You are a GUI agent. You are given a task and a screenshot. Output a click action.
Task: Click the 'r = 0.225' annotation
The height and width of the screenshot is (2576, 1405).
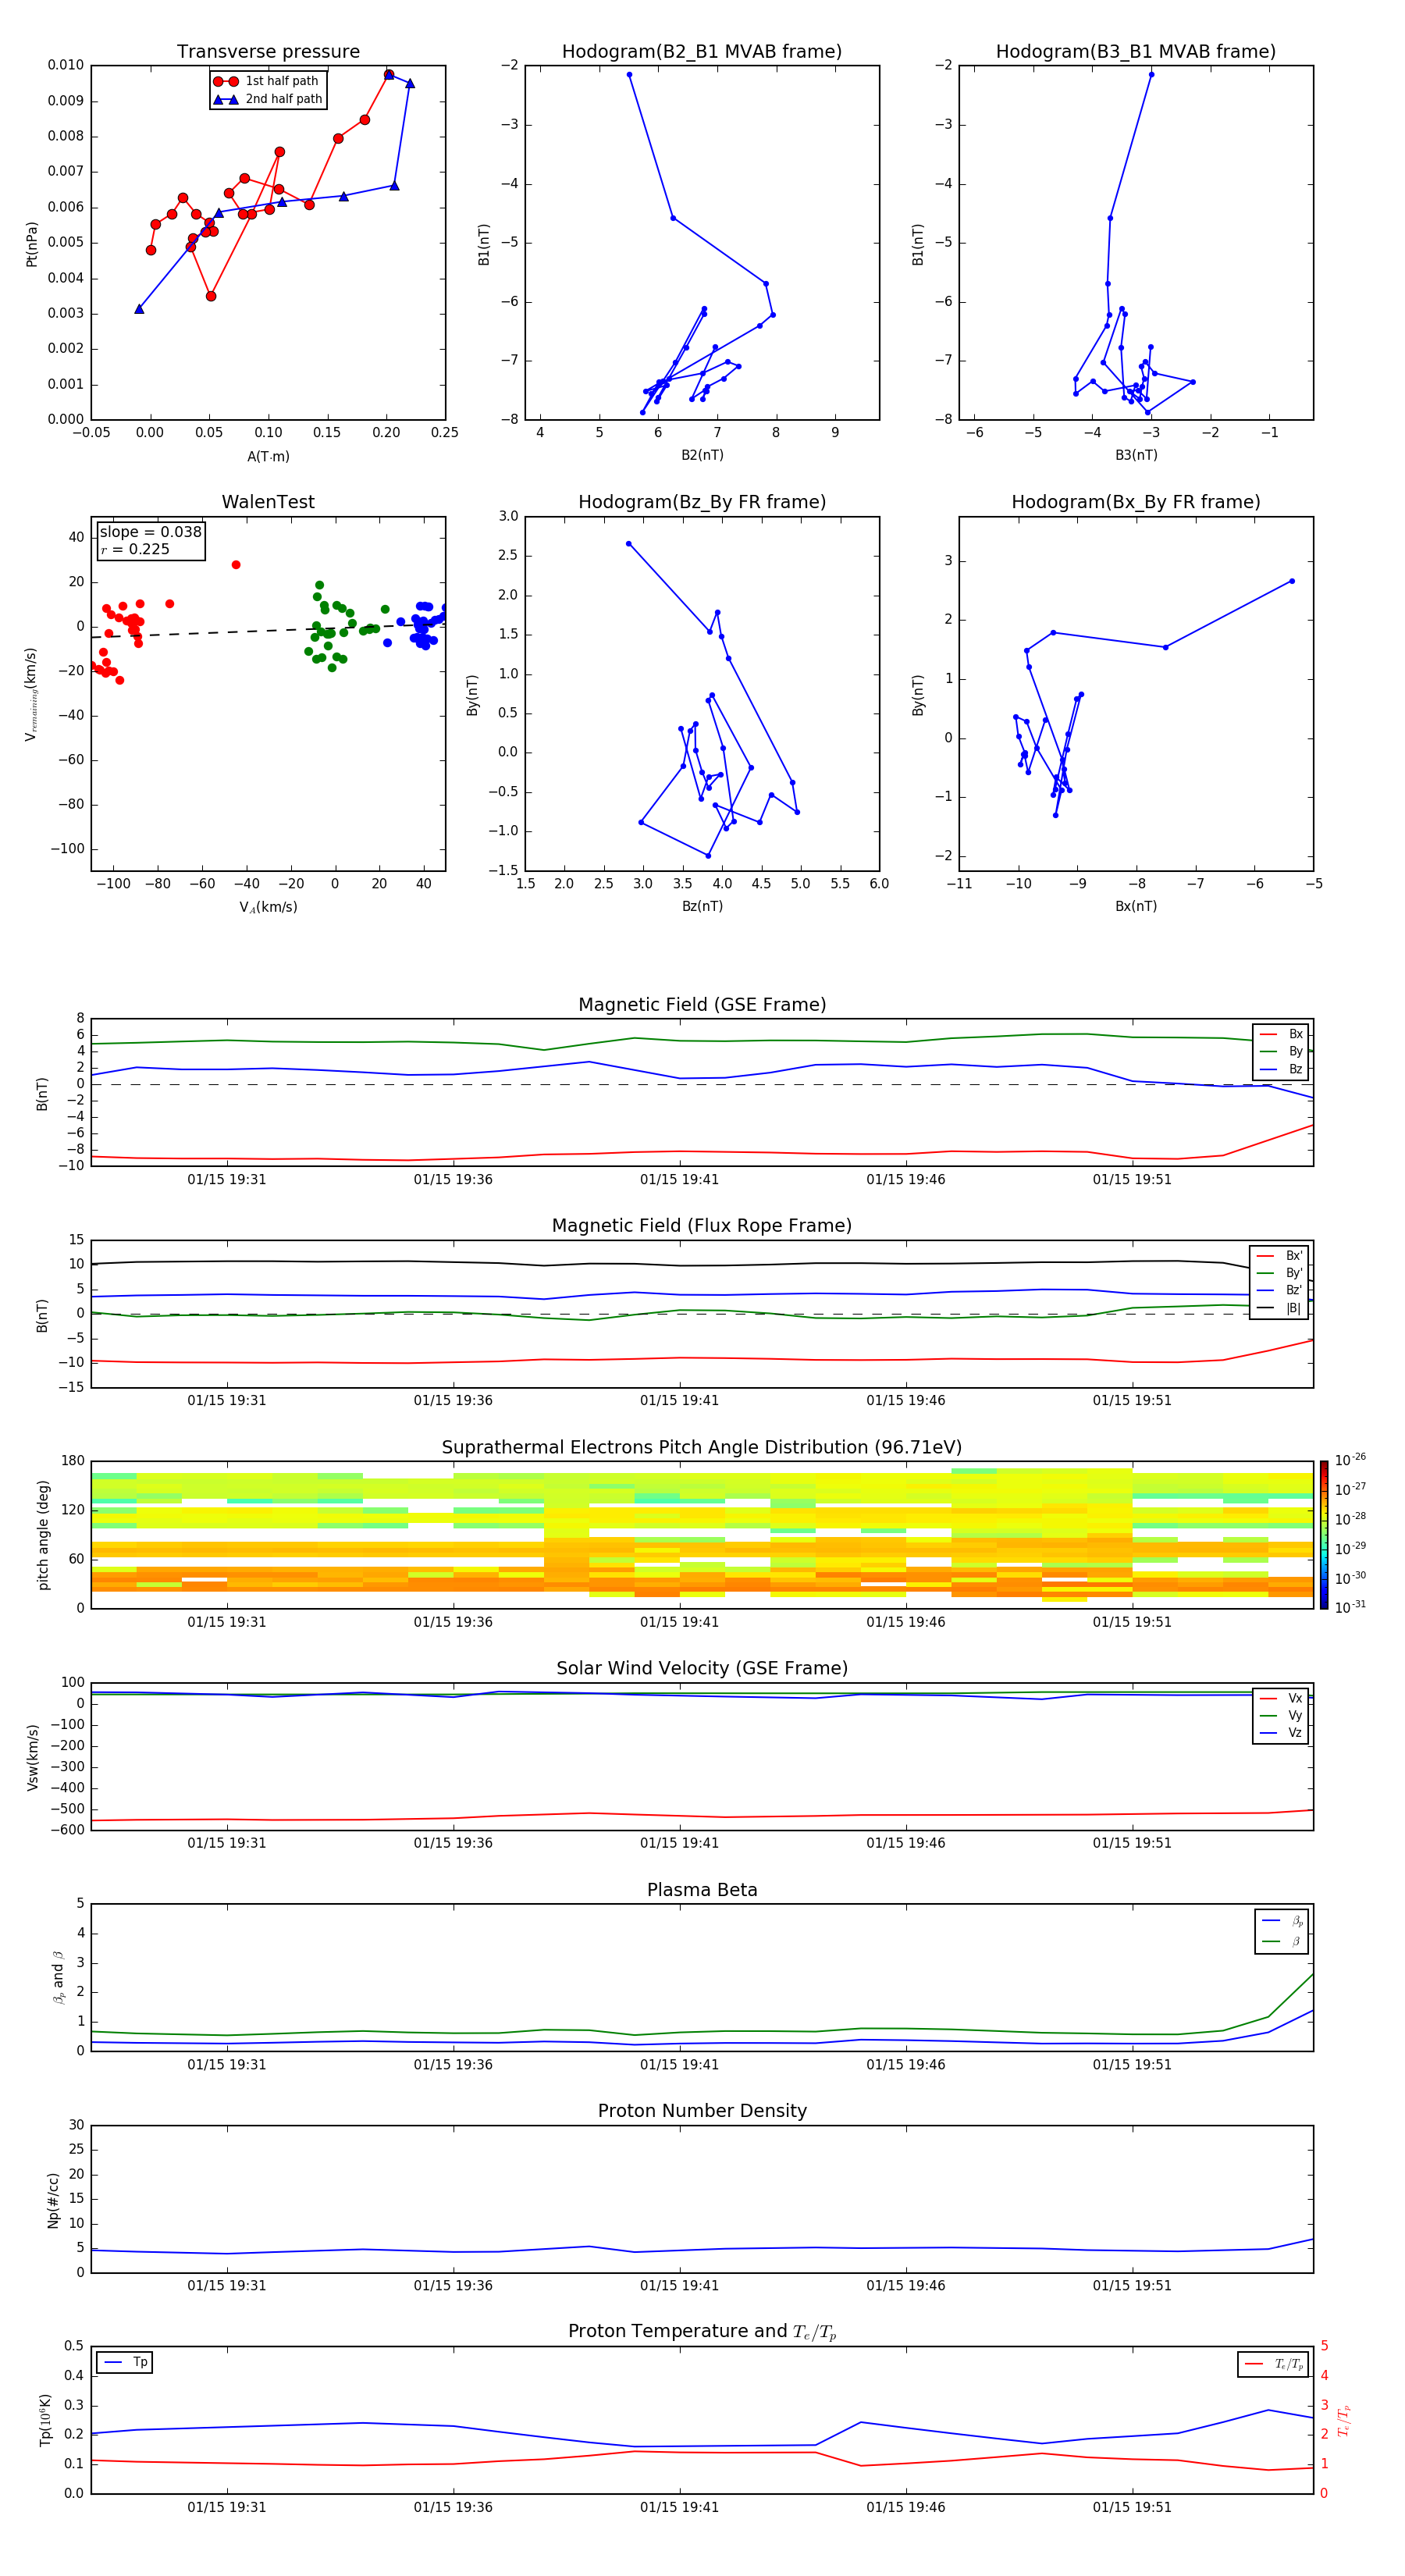(135, 549)
